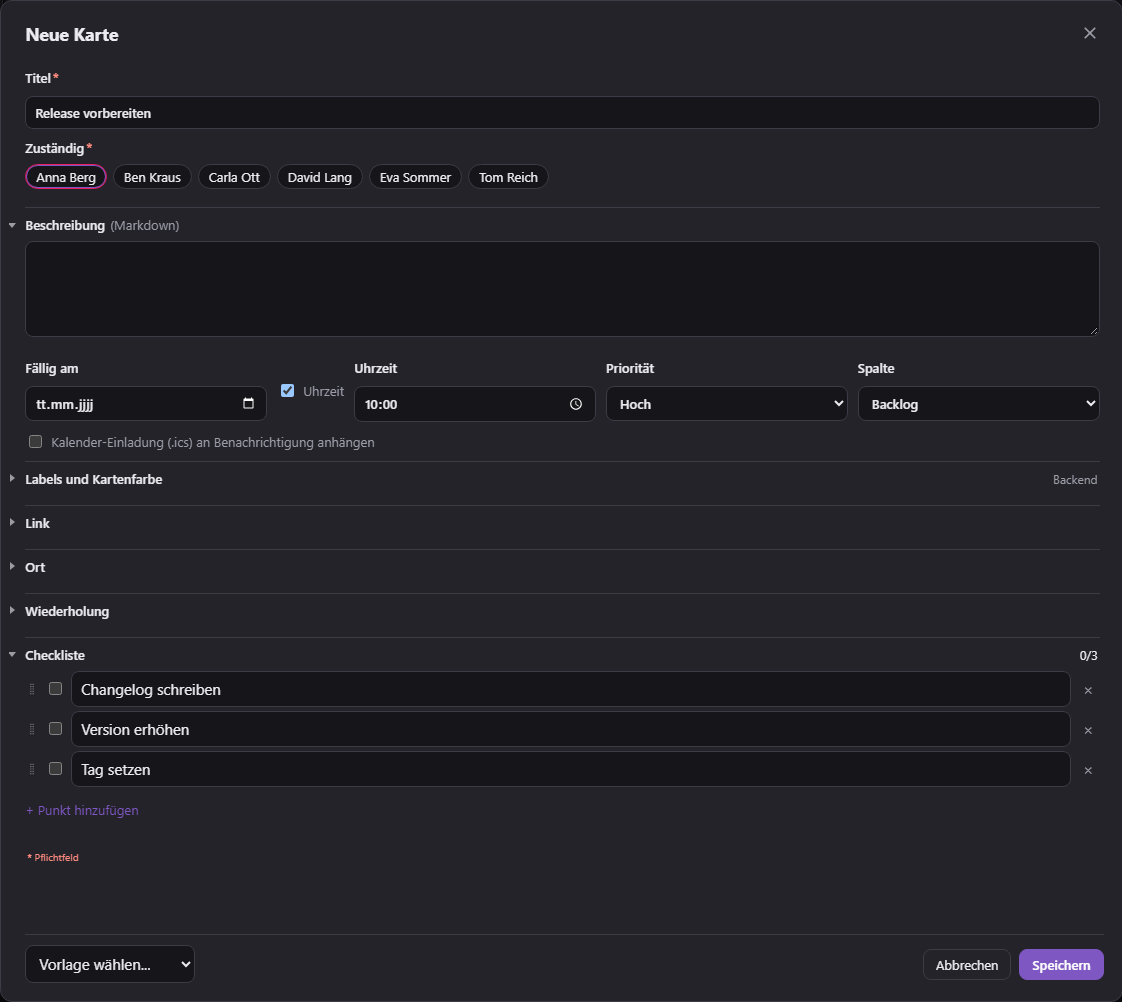Check off Version erhöhen item

[55, 729]
